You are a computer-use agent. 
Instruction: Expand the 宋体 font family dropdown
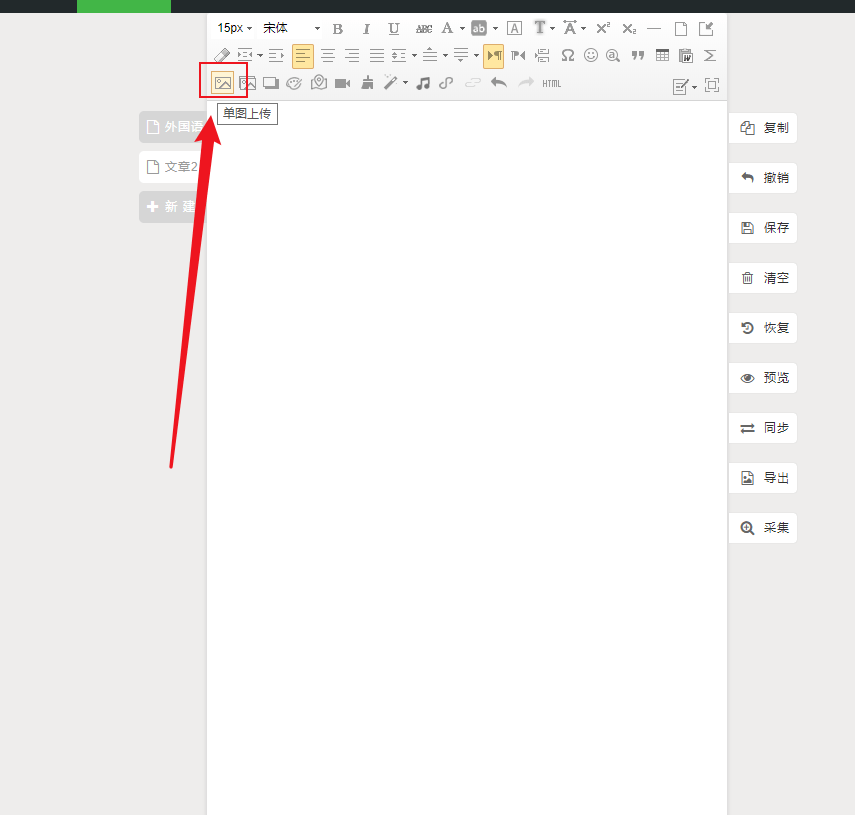[292, 29]
